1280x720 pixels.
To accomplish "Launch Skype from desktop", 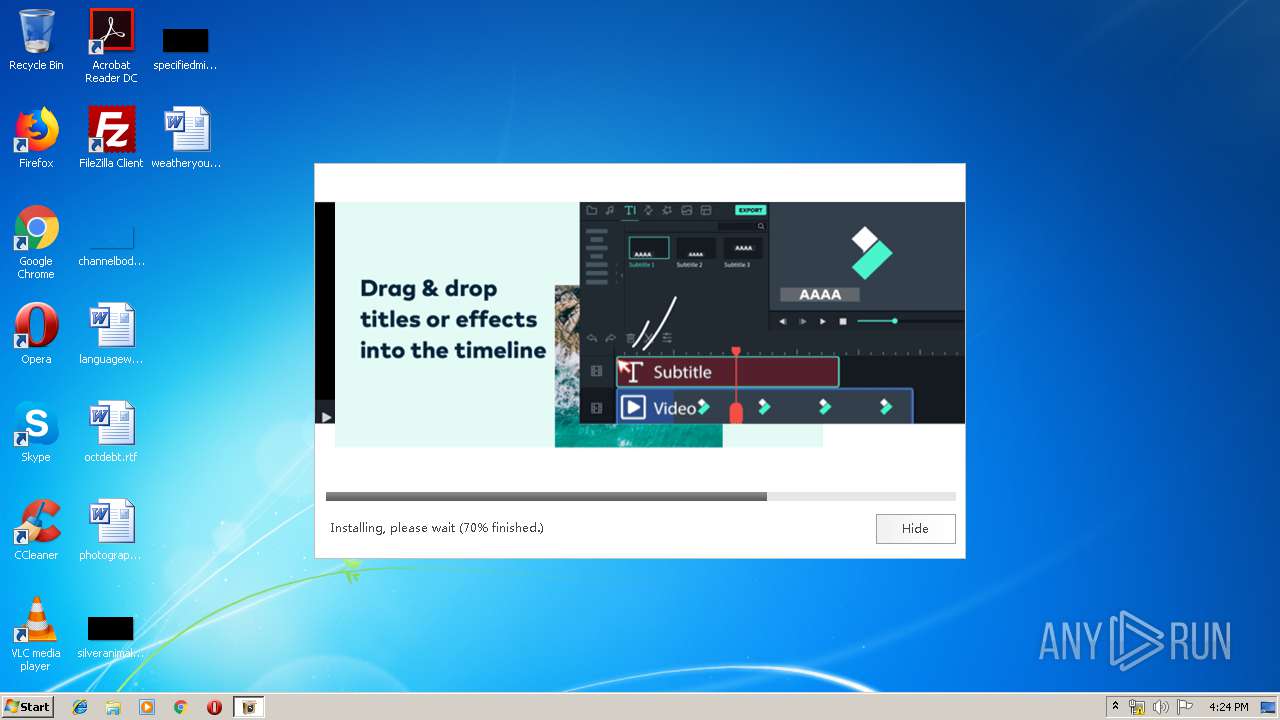I will 36,432.
